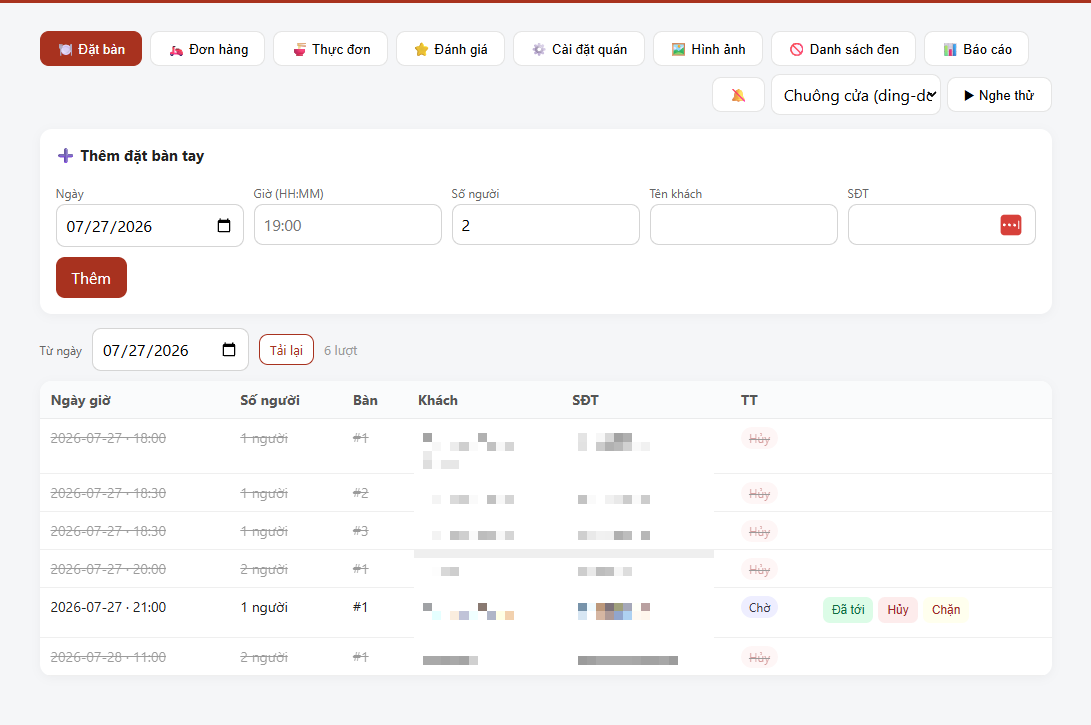Image resolution: width=1091 pixels, height=725 pixels.
Task: Click the 6 lượt count label
Action: pos(340,351)
